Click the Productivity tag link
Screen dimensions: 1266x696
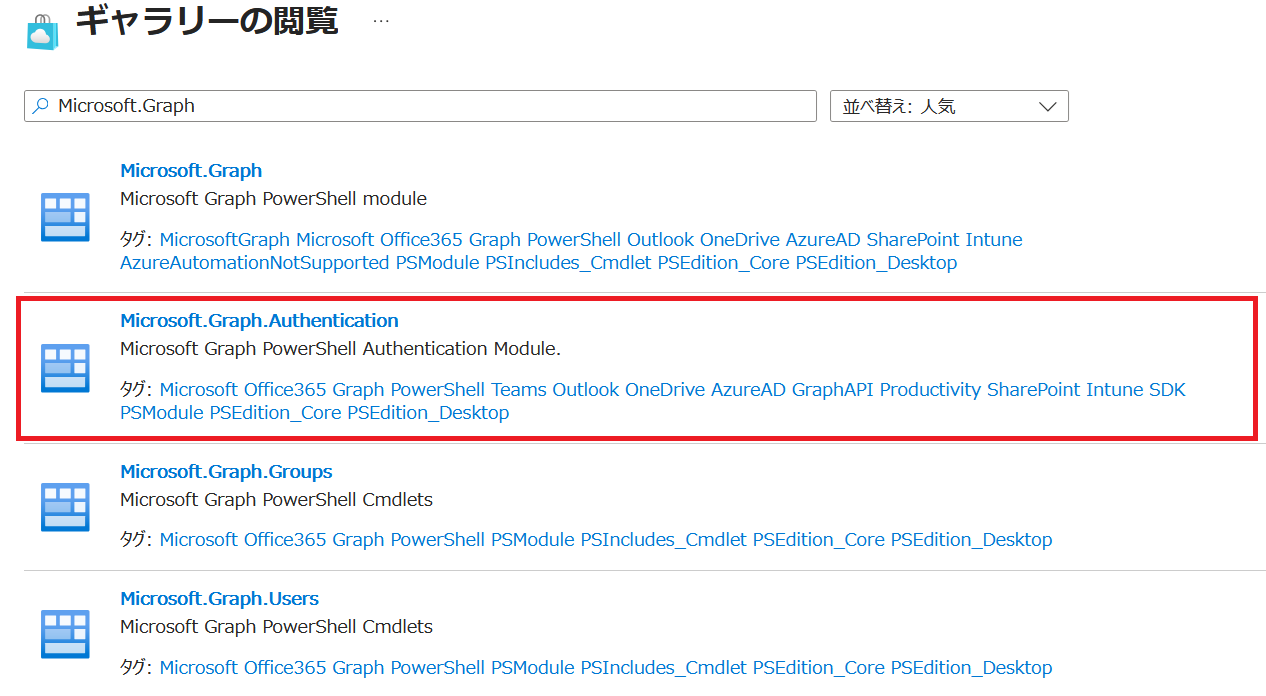pos(930,390)
